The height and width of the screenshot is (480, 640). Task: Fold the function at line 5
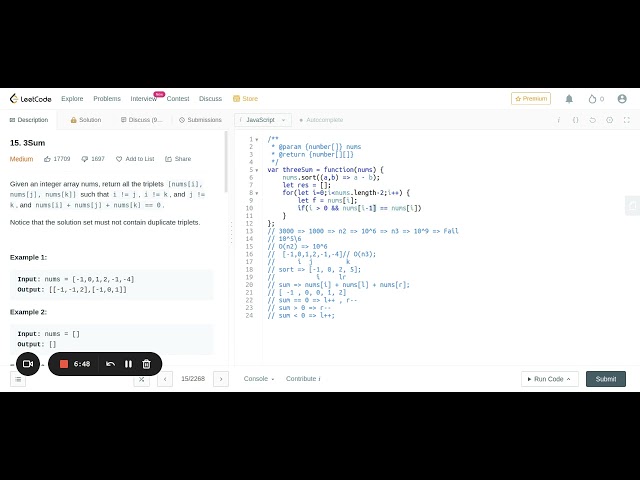(x=257, y=170)
